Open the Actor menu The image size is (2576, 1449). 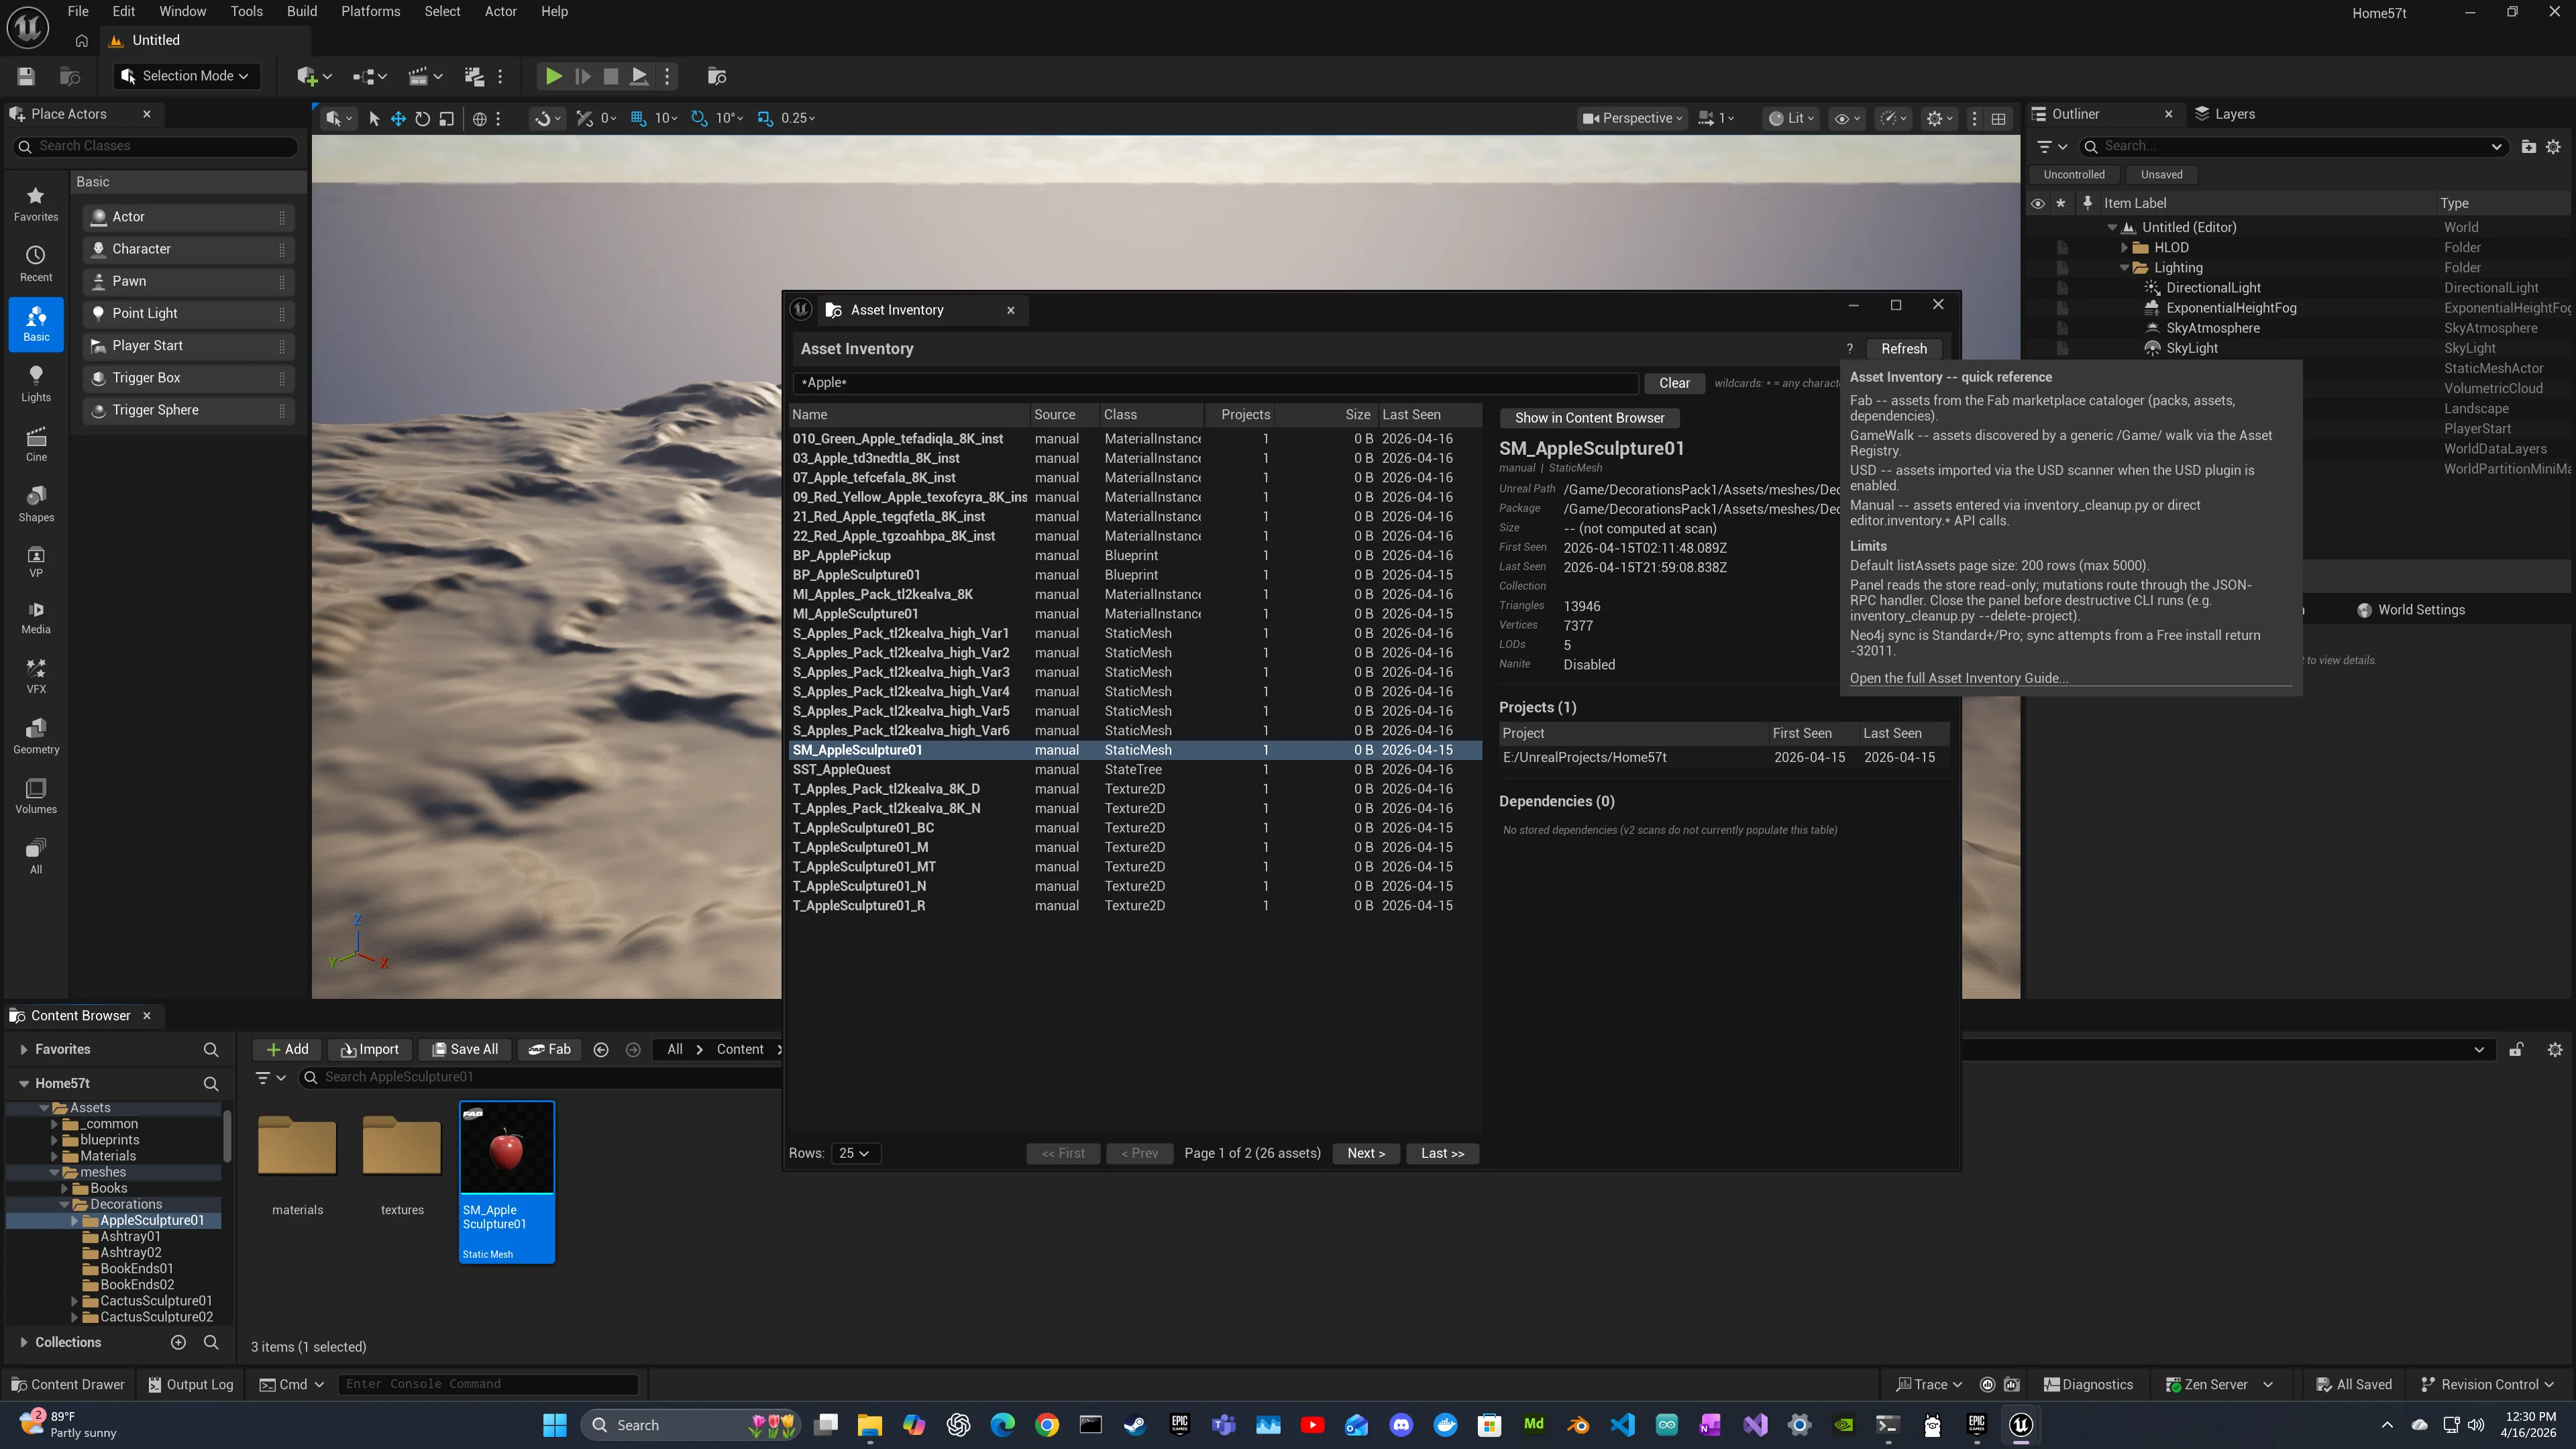tap(501, 12)
